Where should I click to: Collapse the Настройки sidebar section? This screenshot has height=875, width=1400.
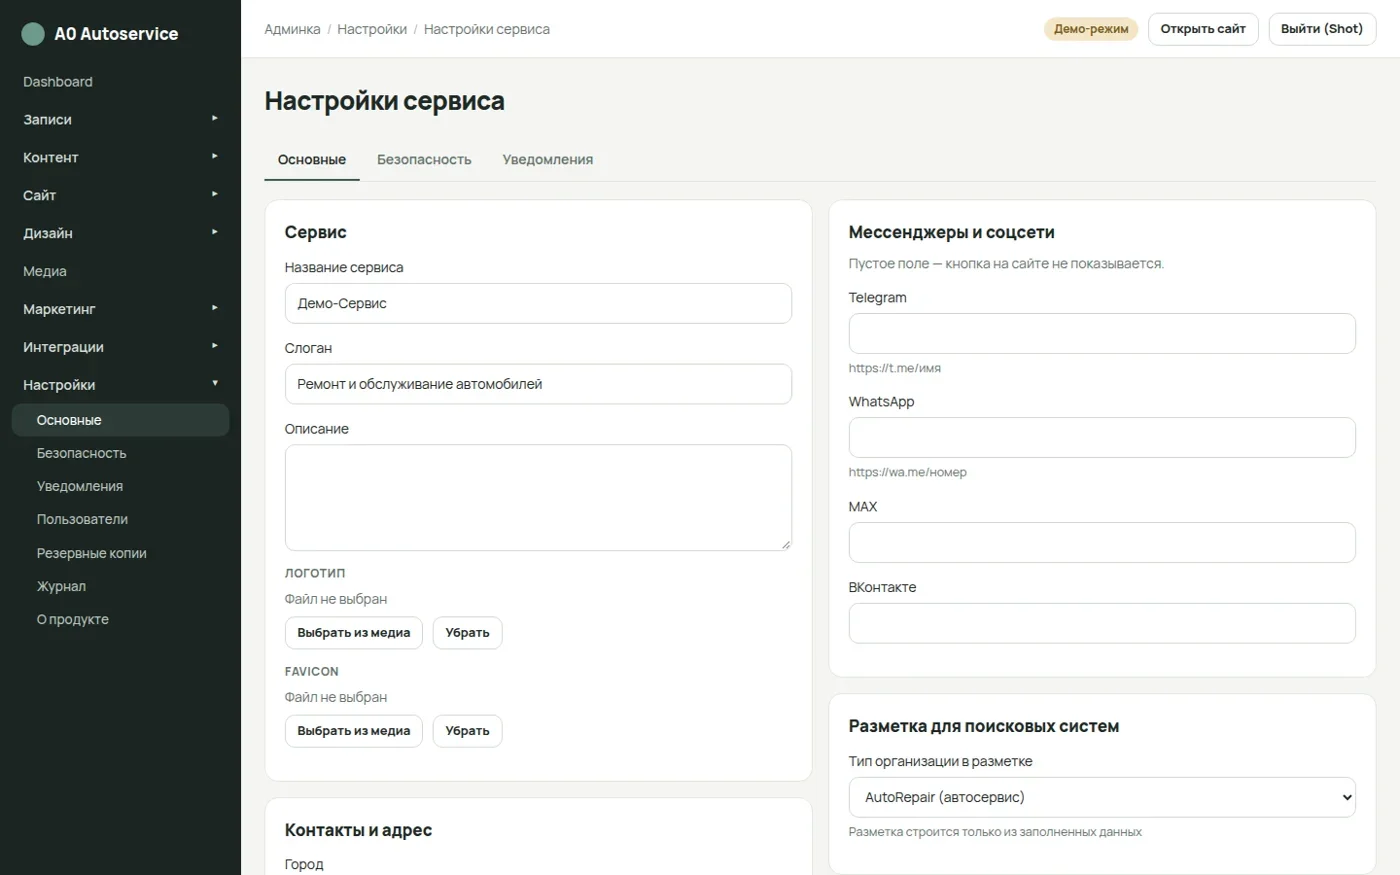coord(120,385)
